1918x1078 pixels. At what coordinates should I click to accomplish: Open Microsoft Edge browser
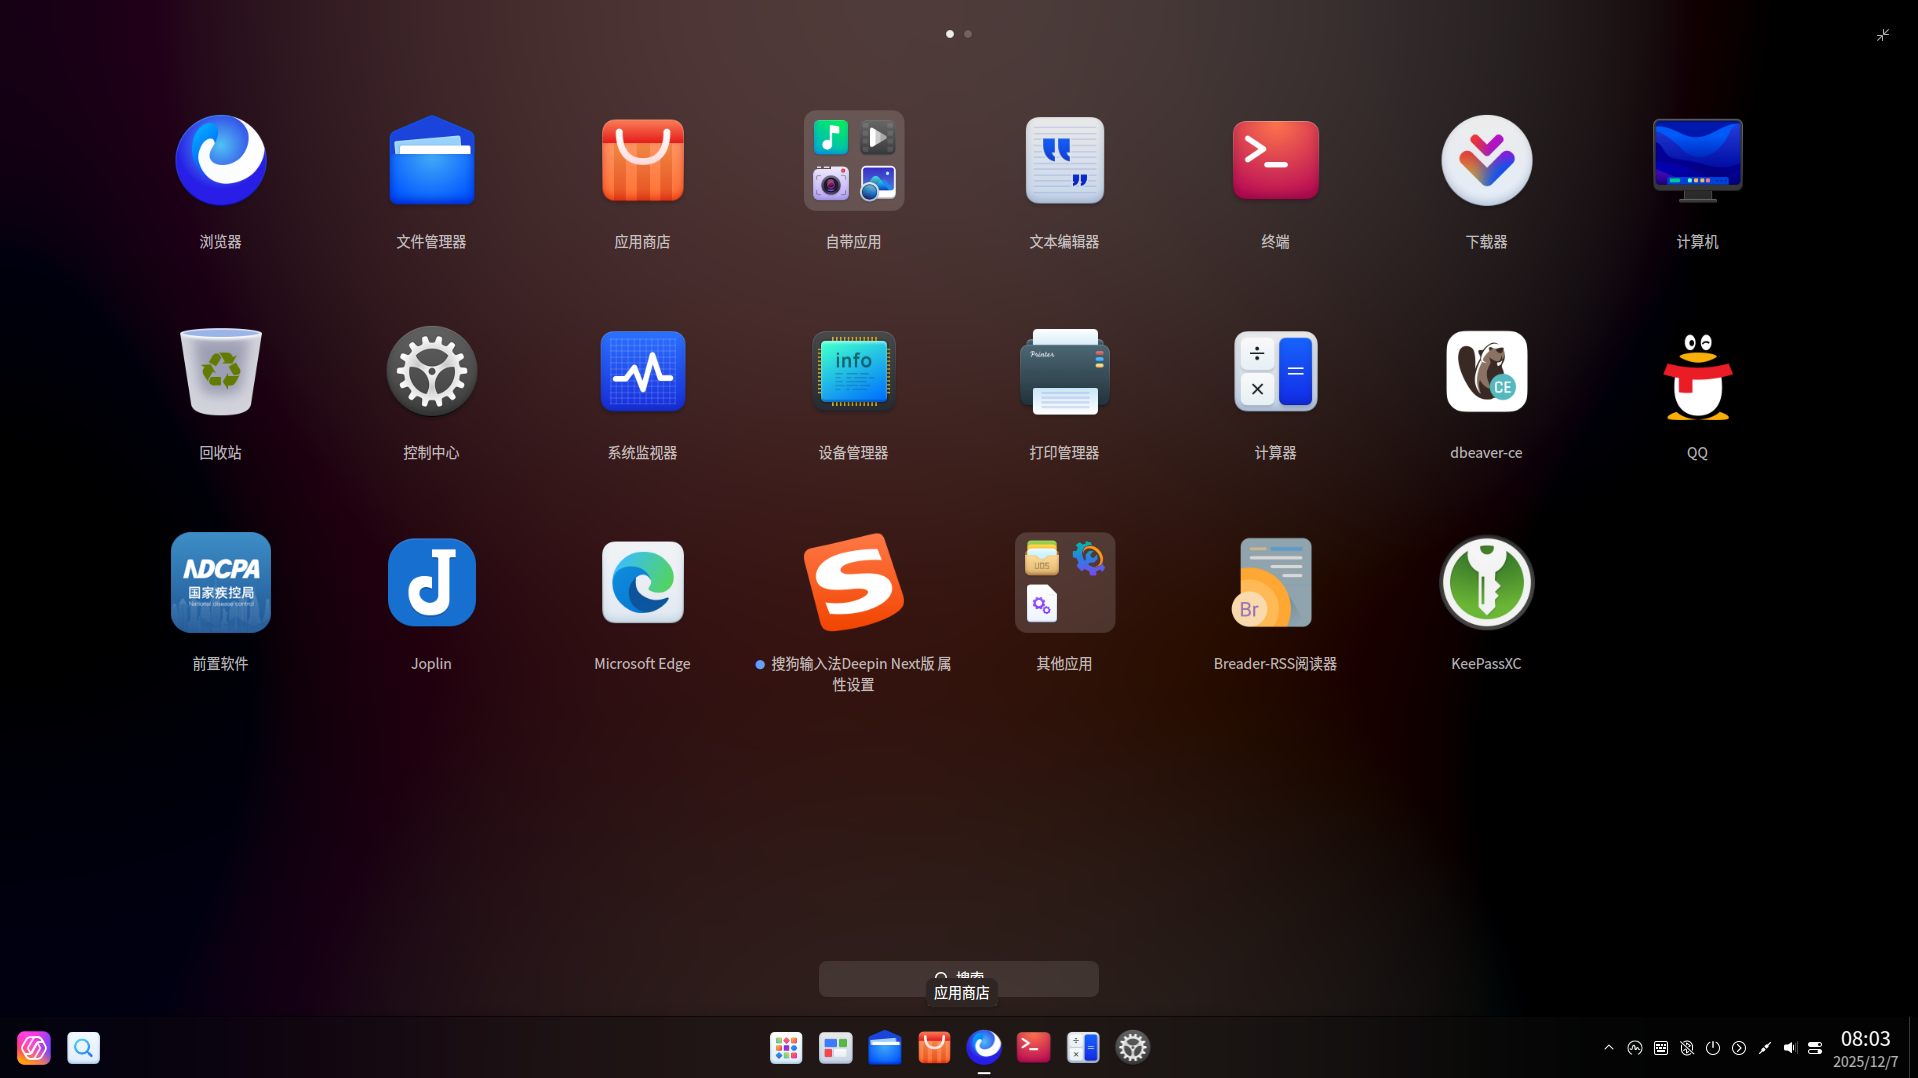click(x=642, y=582)
